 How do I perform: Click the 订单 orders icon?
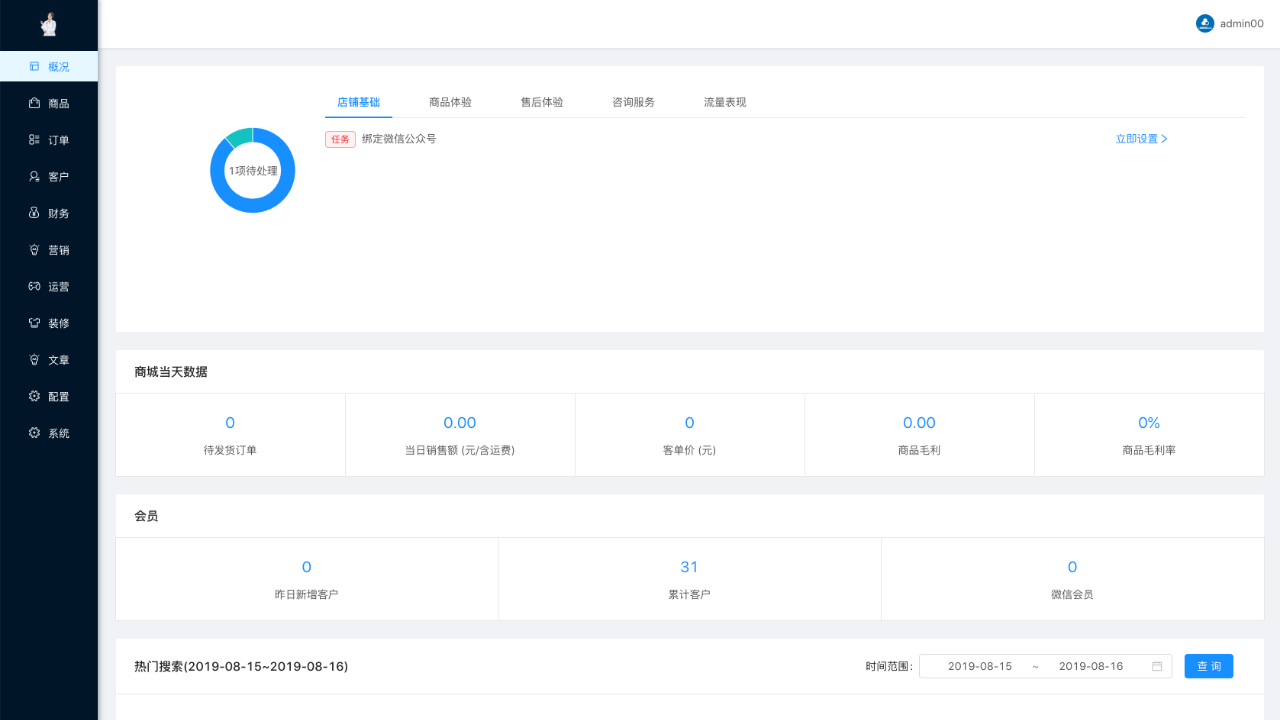click(x=34, y=140)
